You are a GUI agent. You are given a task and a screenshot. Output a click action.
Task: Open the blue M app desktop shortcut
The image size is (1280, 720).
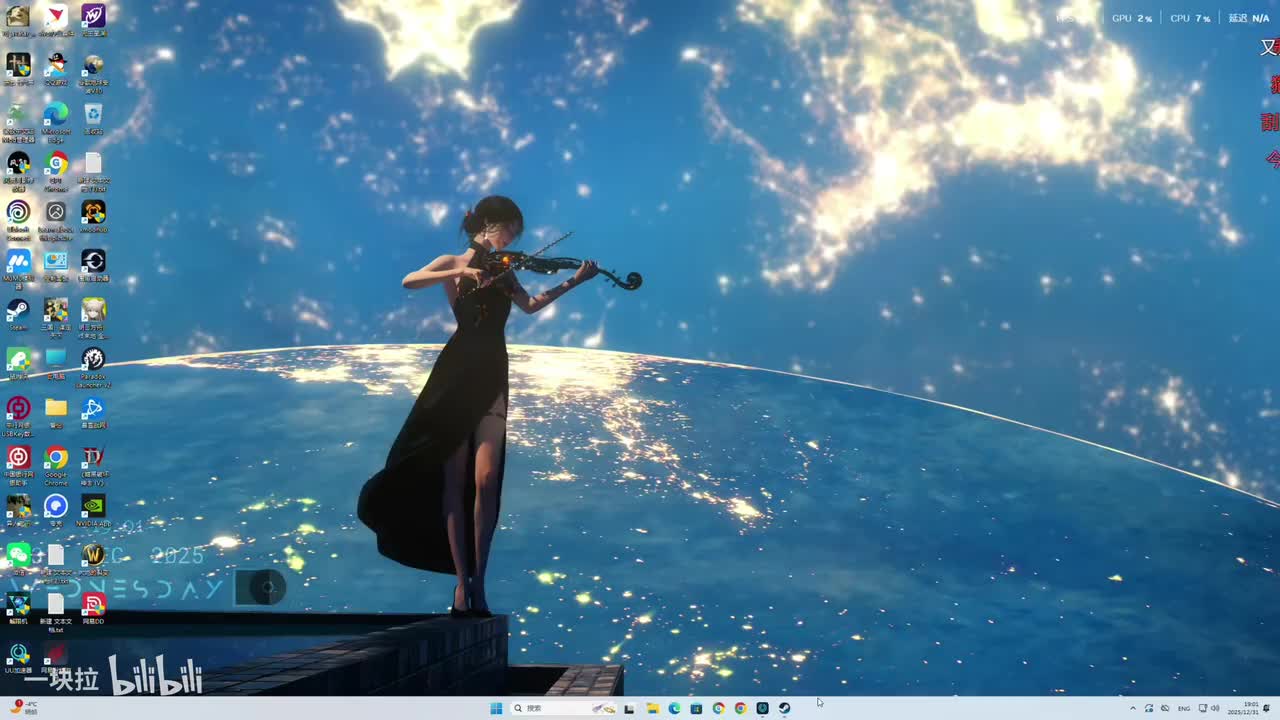click(18, 268)
